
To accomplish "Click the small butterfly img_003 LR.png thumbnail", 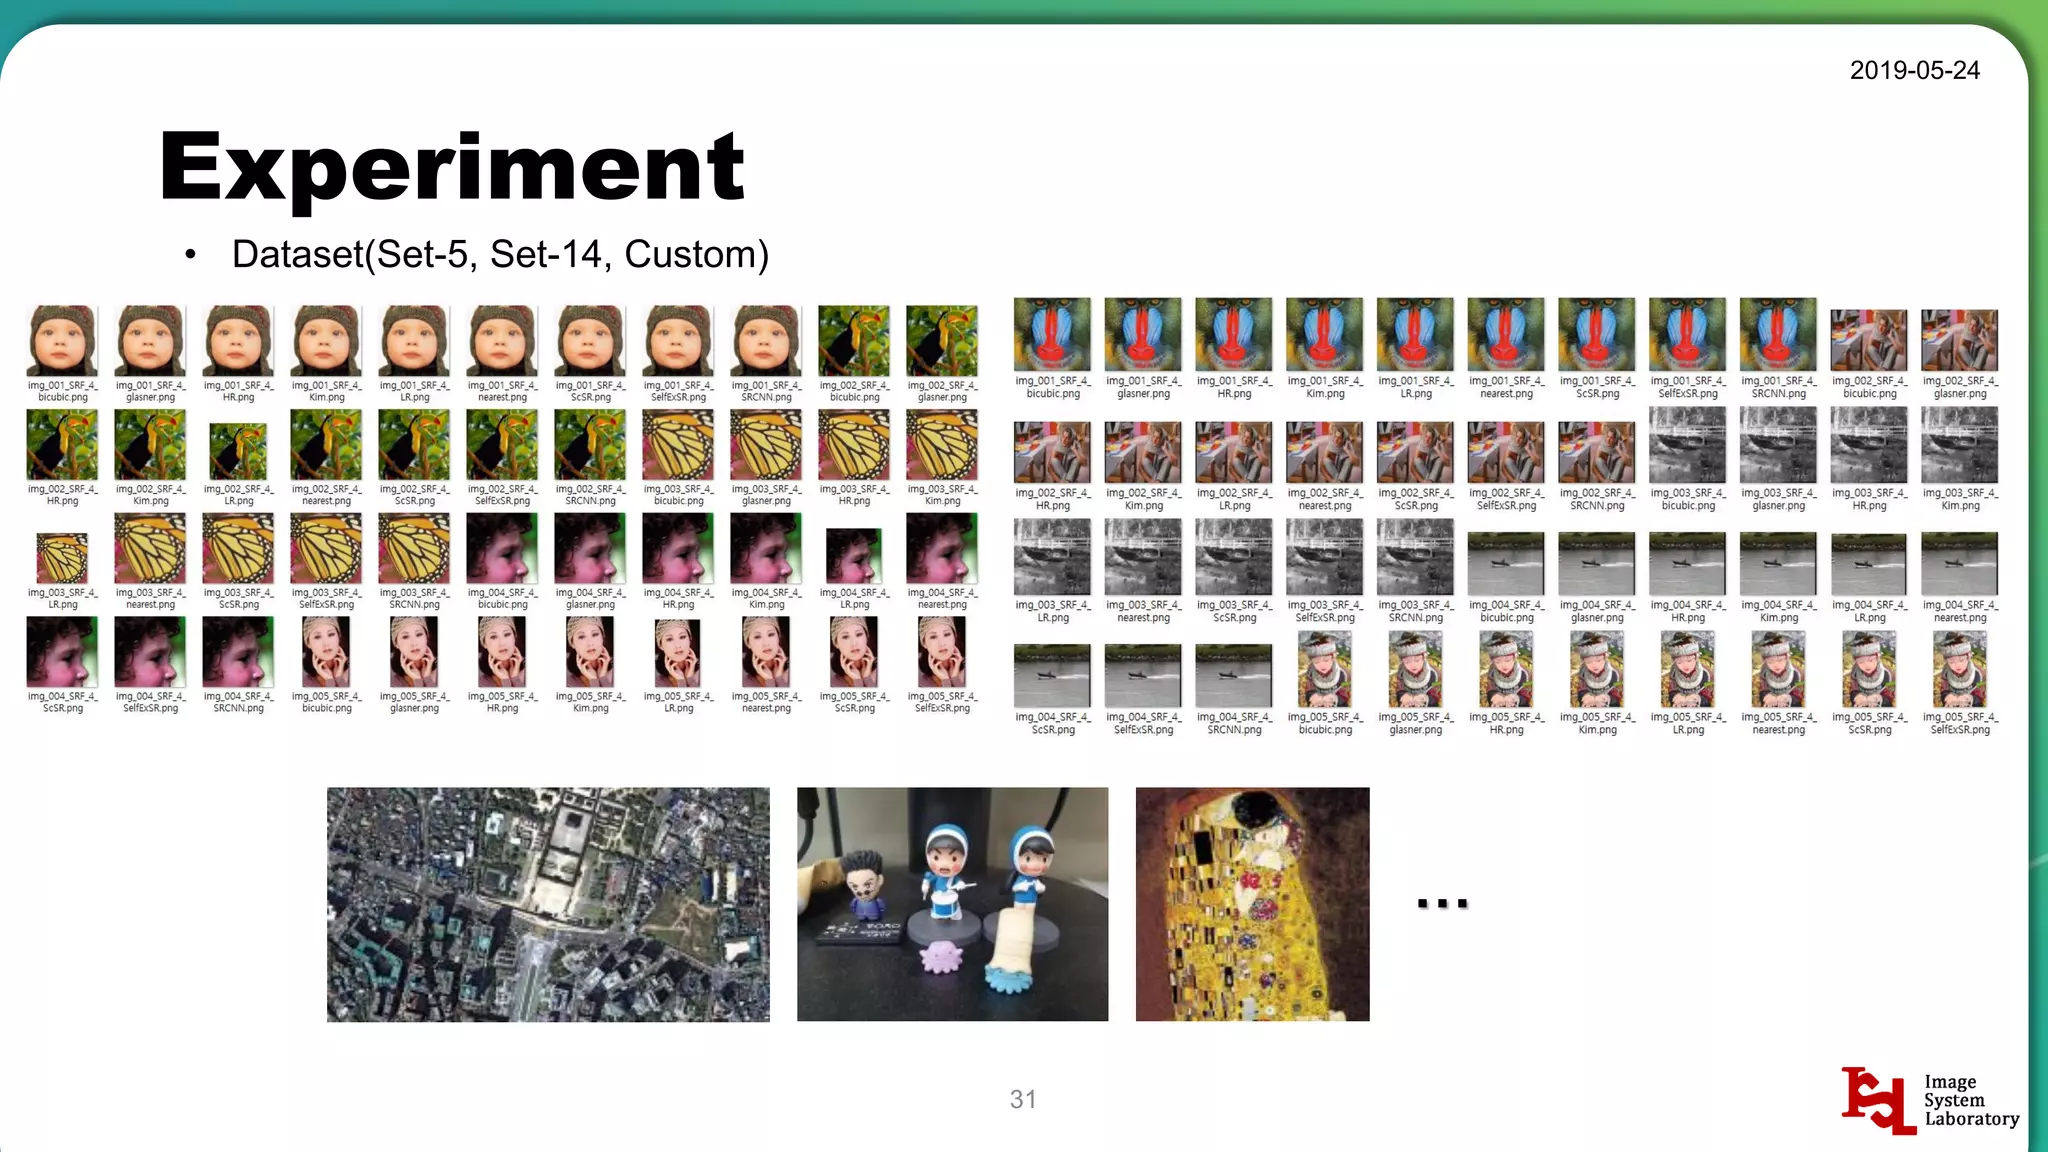I will pyautogui.click(x=62, y=558).
